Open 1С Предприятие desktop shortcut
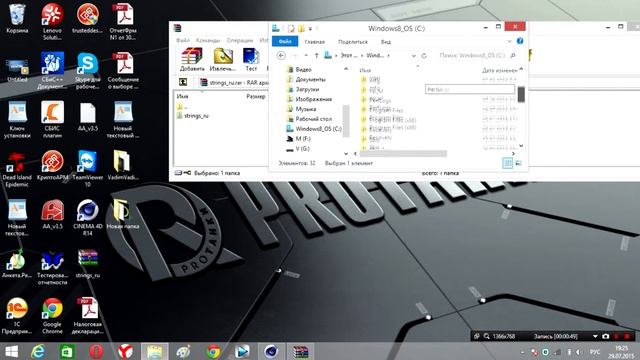Screen dimensions: 640x360 coord(17,316)
